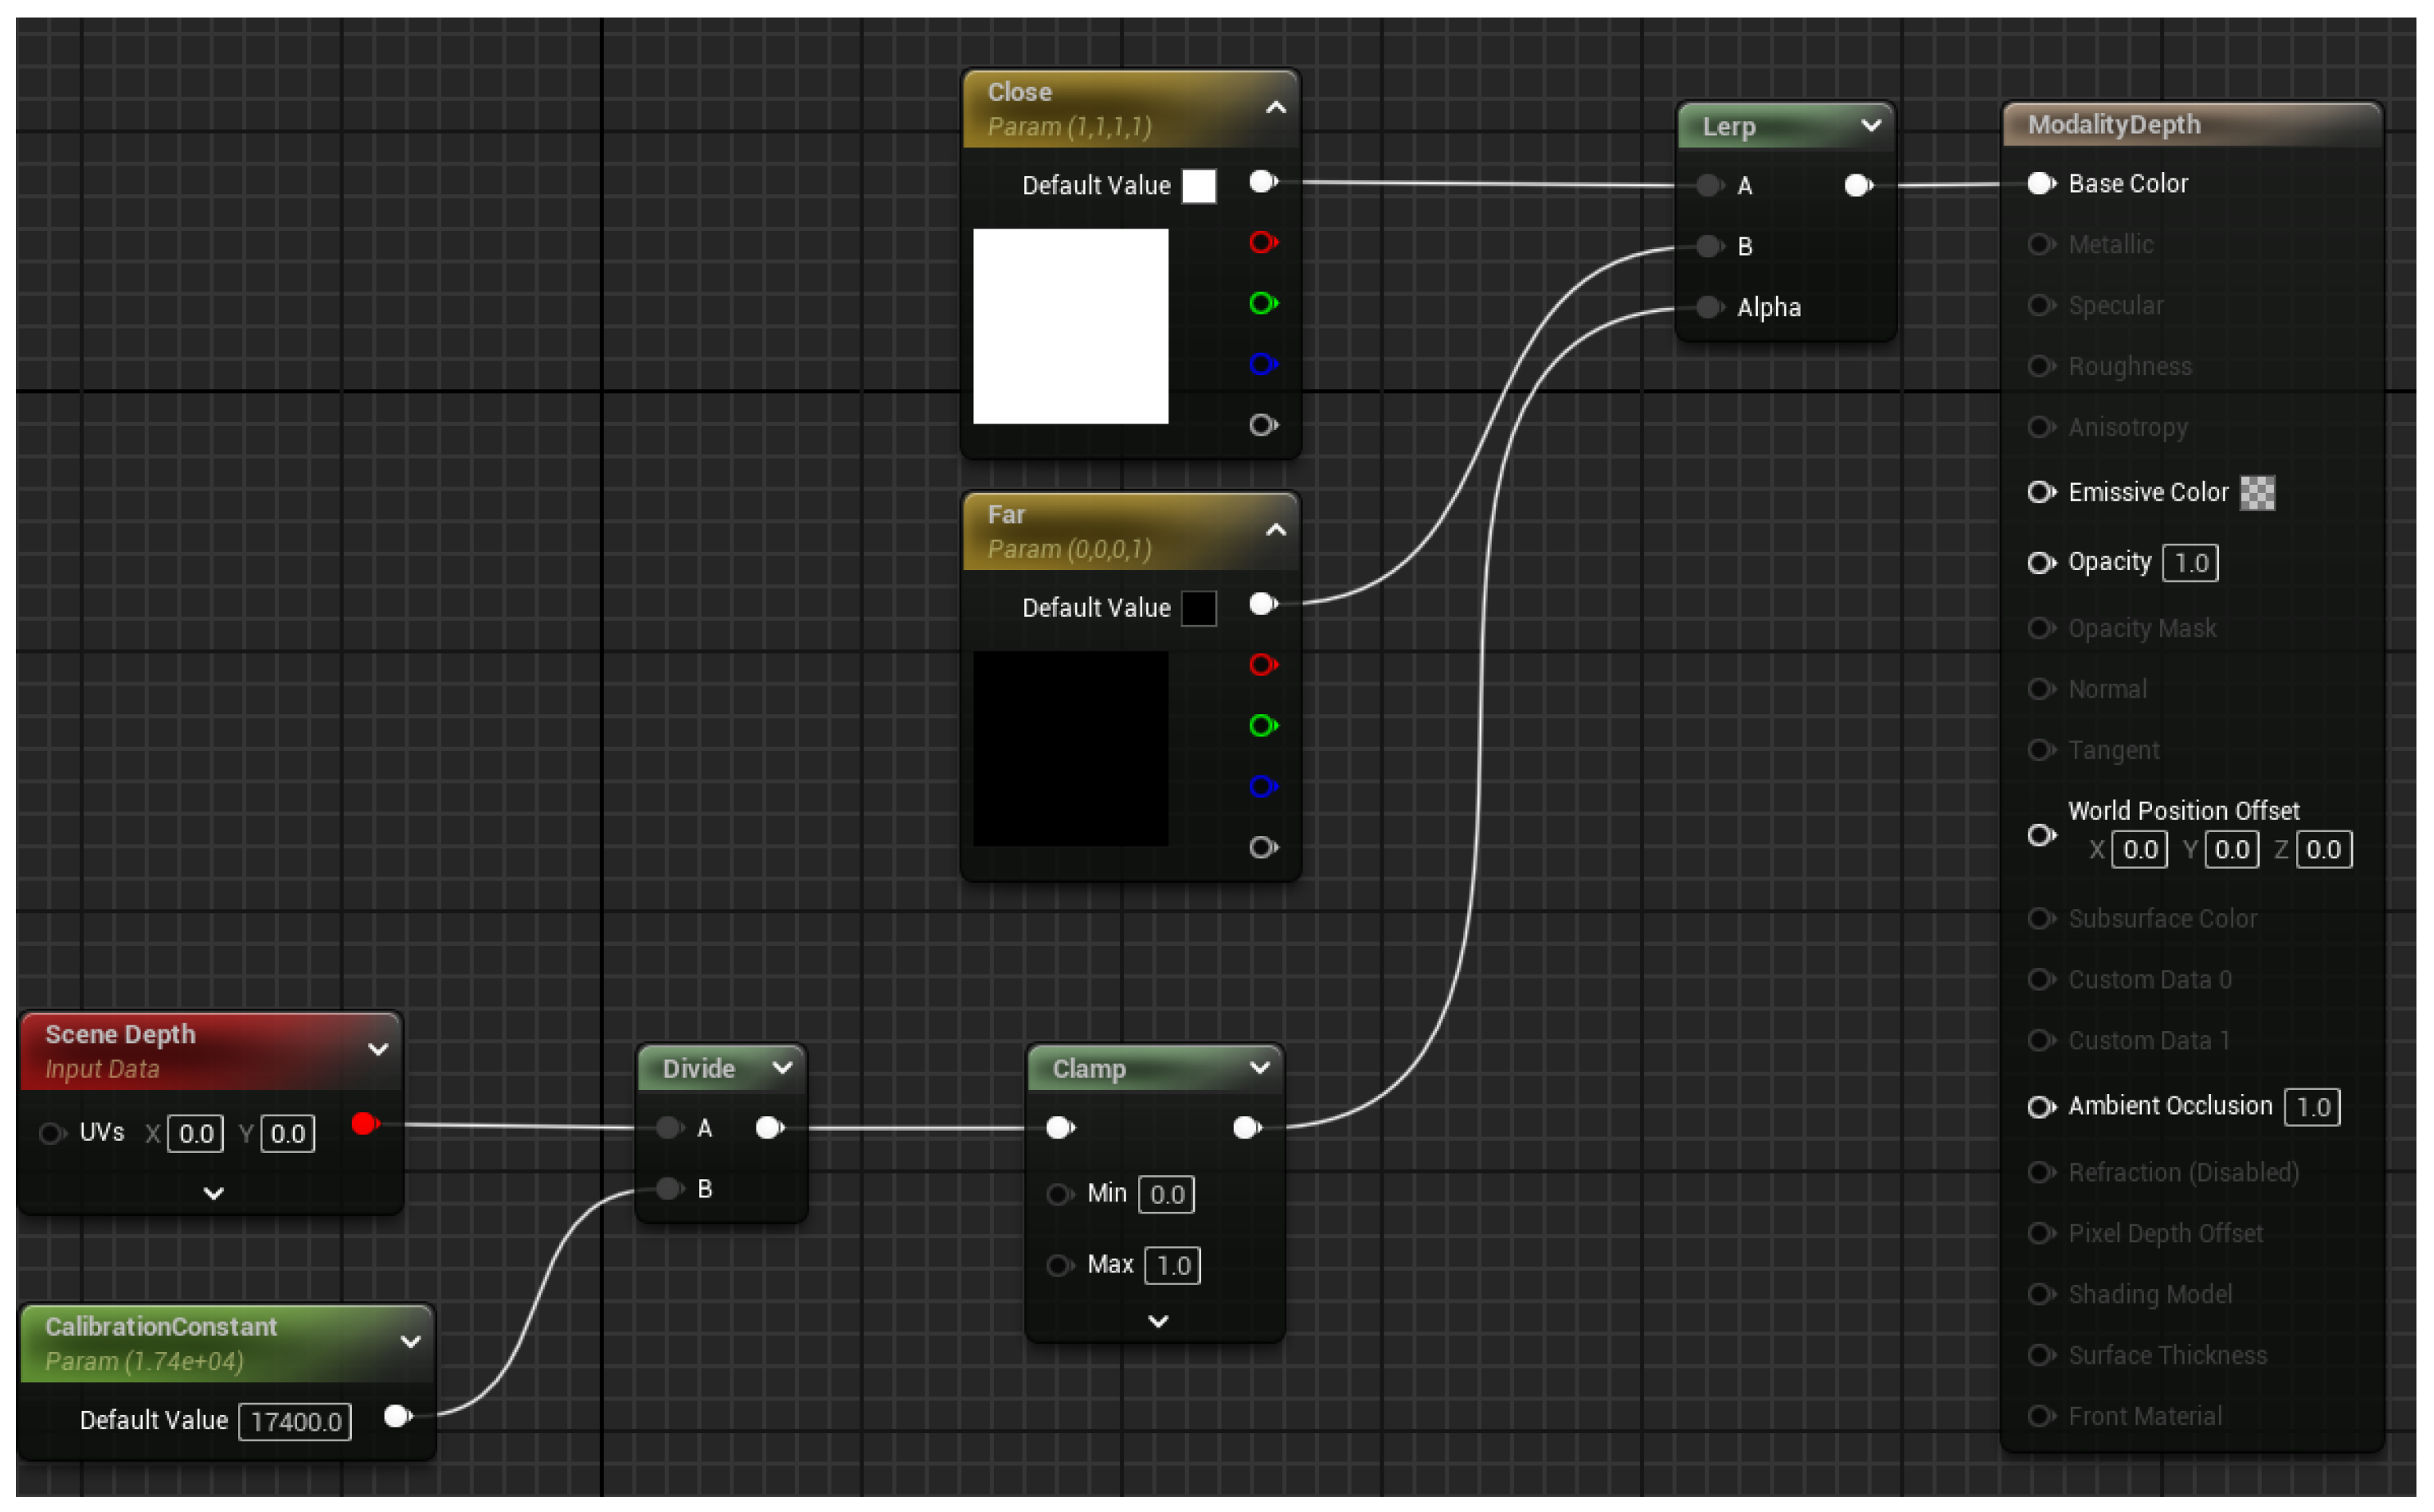Collapse the Far parameter node preview
This screenshot has height=1512, width=2434.
[1276, 530]
